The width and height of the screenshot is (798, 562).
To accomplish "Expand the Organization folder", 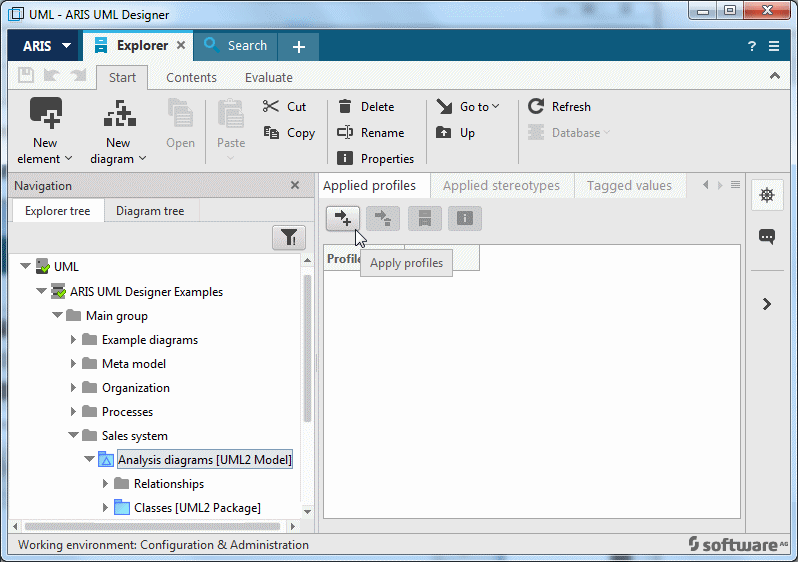I will pos(73,387).
